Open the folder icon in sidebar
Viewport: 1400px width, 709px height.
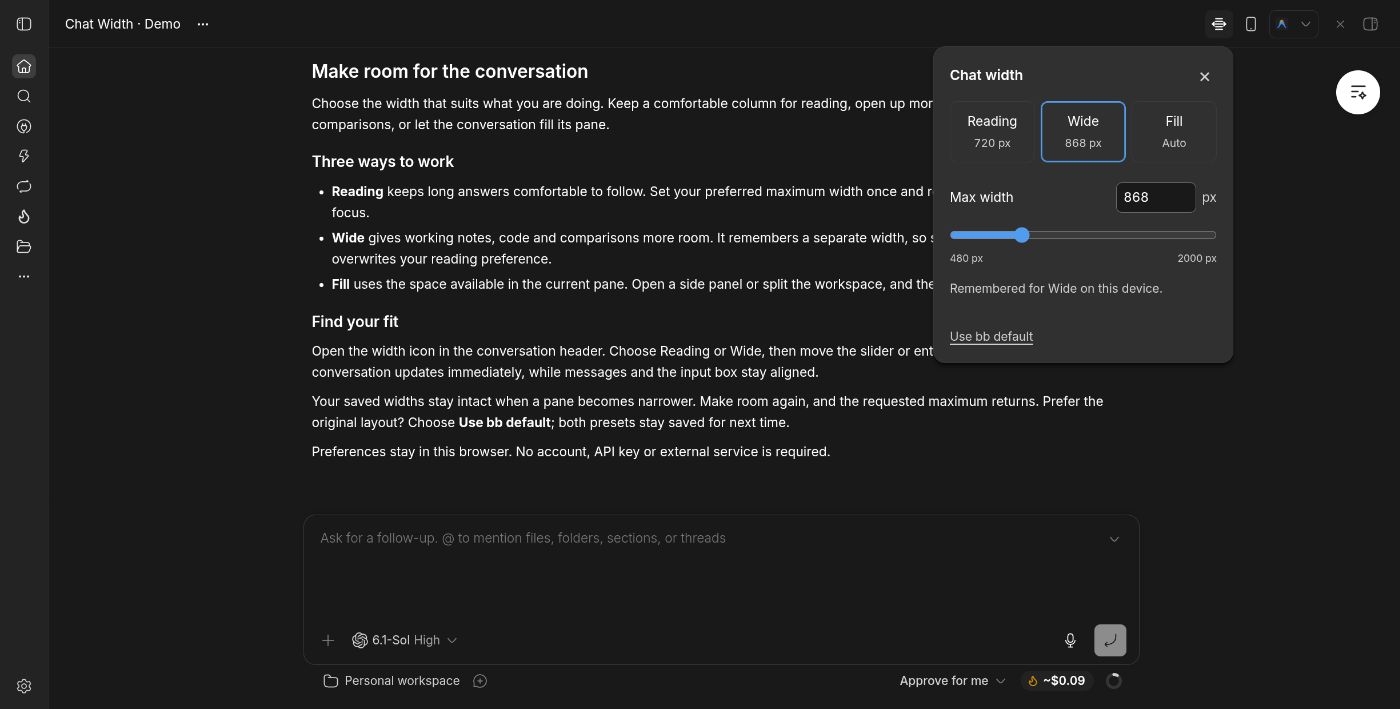[24, 246]
